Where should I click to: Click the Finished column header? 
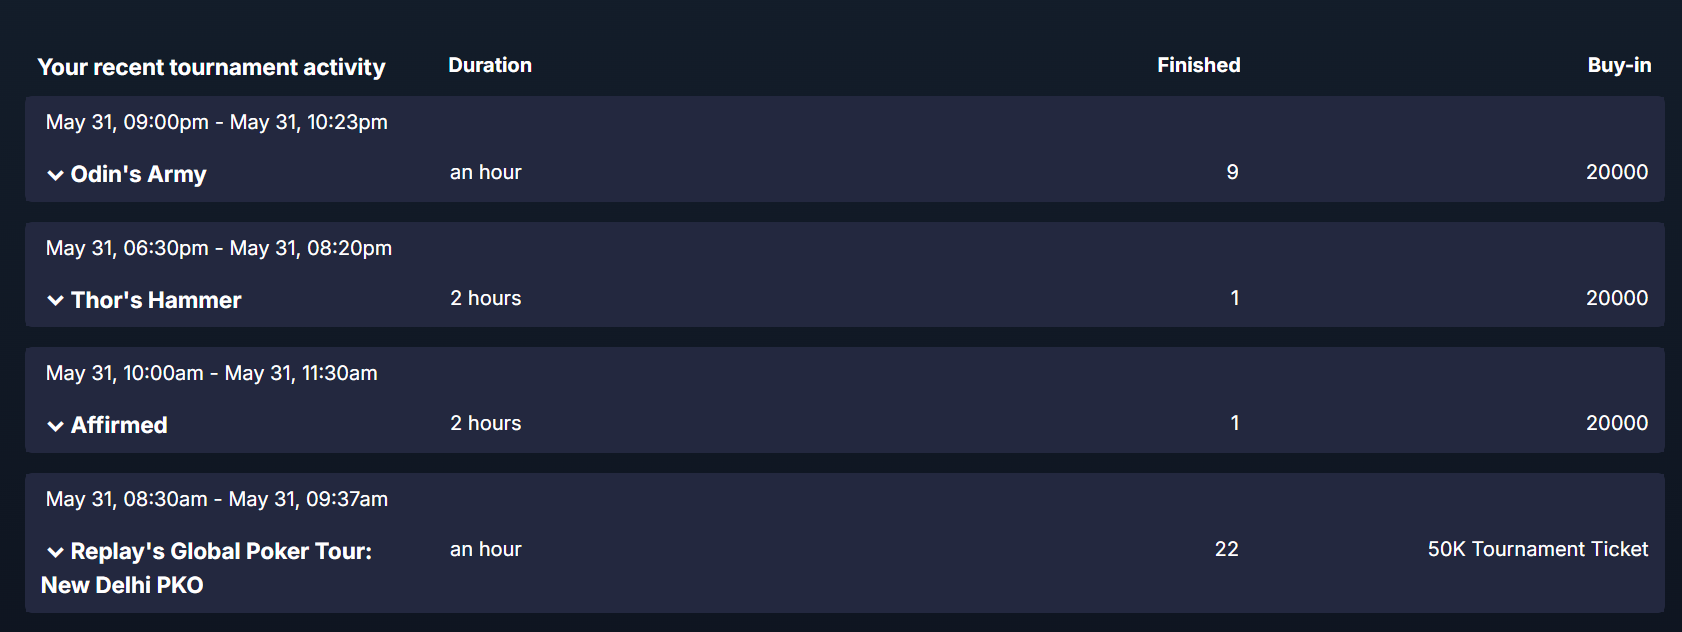[x=1199, y=65]
